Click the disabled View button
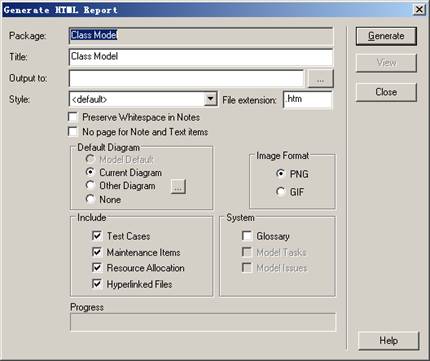 [x=386, y=63]
